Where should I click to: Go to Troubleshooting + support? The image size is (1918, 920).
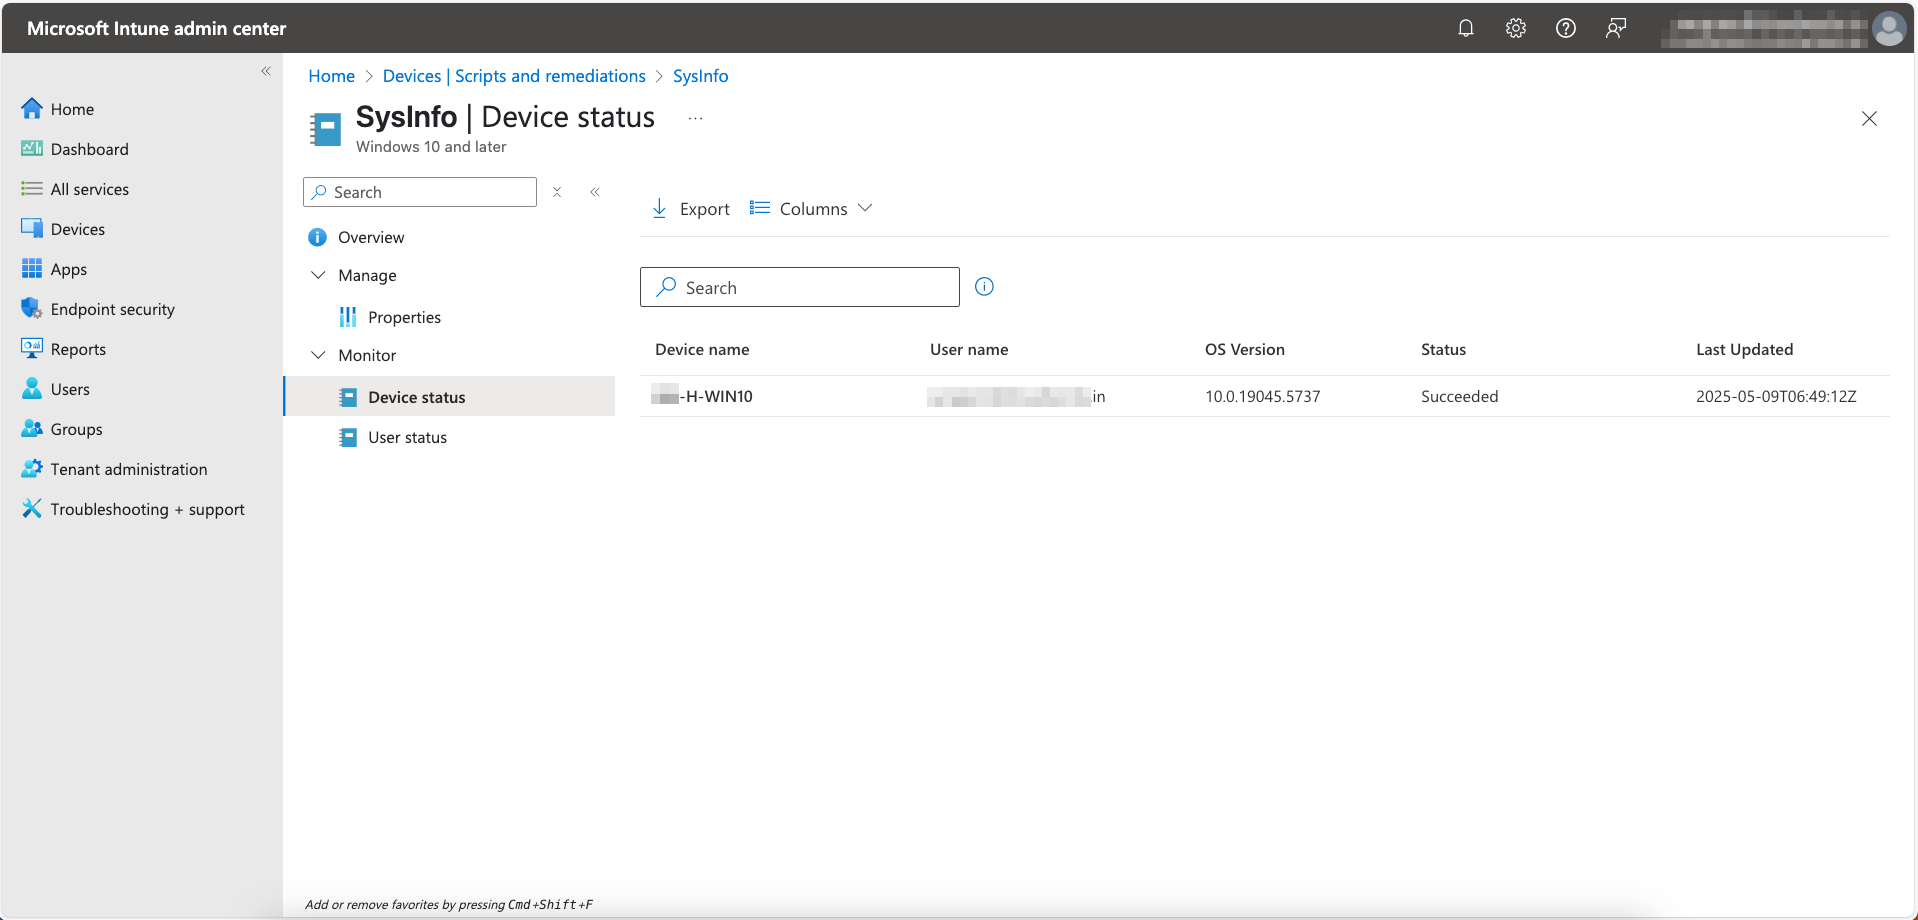(x=147, y=509)
